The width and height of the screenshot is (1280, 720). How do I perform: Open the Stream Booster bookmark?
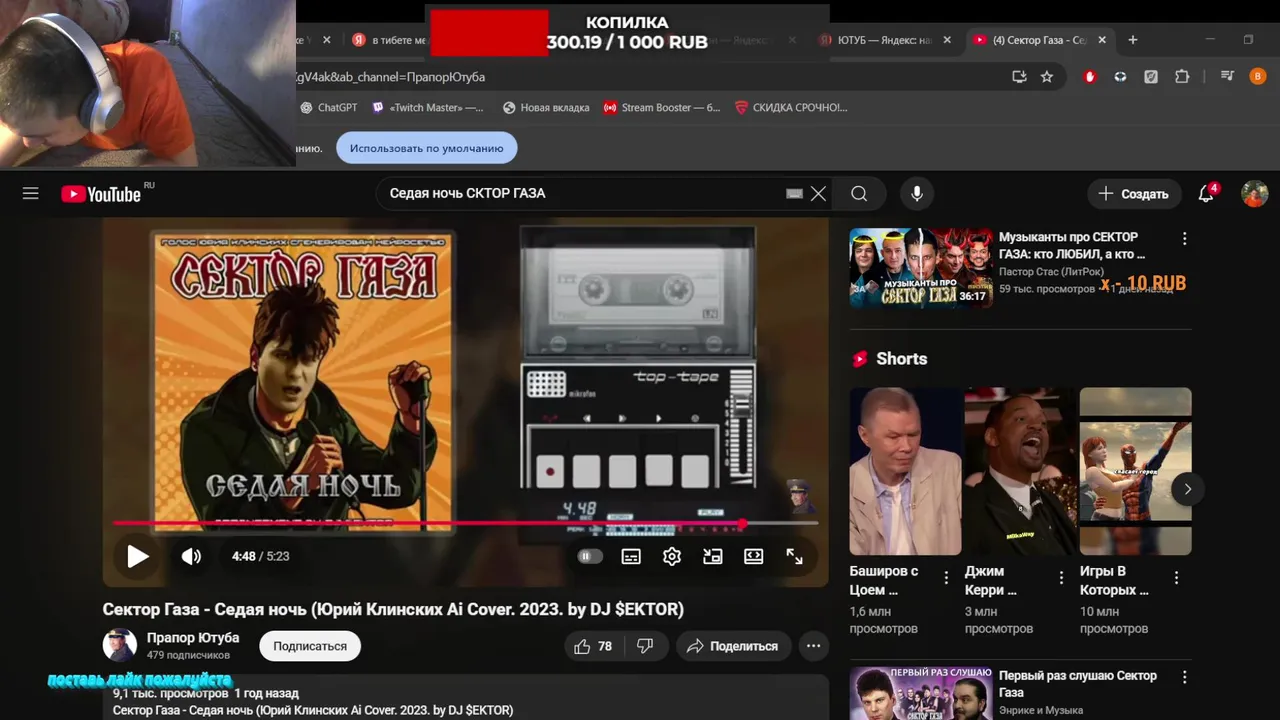click(662, 107)
